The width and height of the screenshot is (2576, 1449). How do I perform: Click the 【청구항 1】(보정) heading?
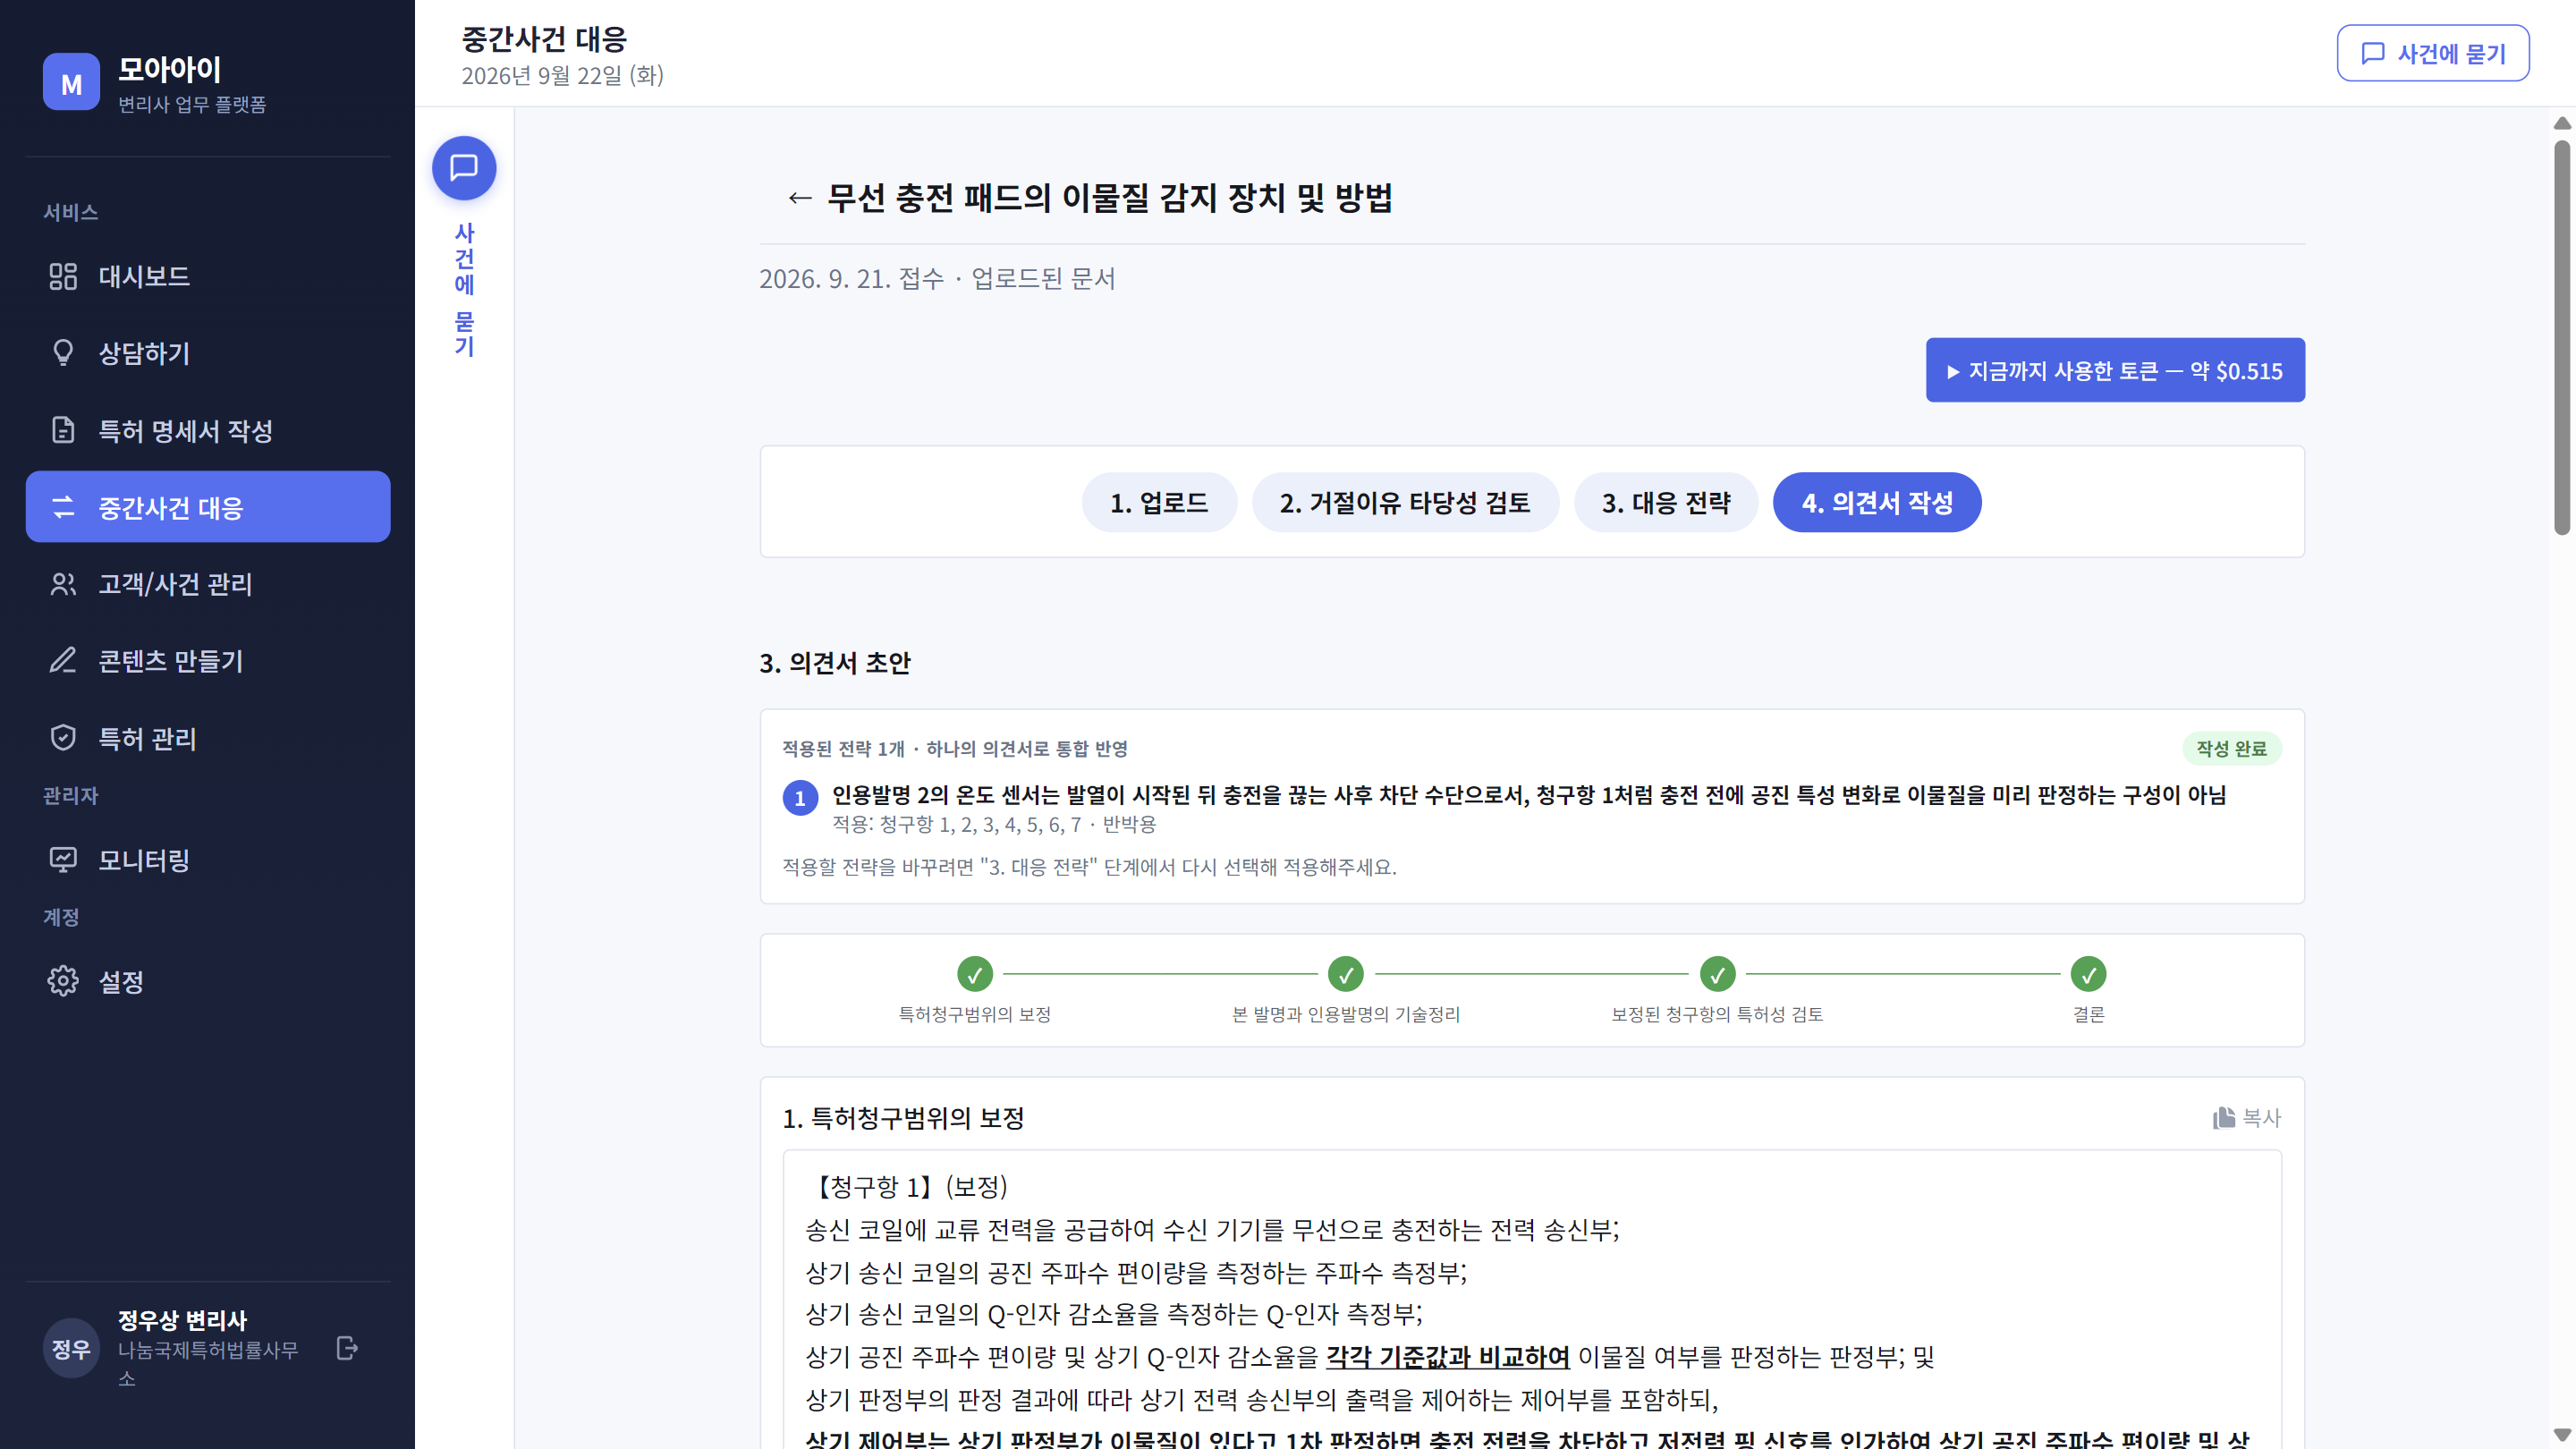[x=908, y=1186]
